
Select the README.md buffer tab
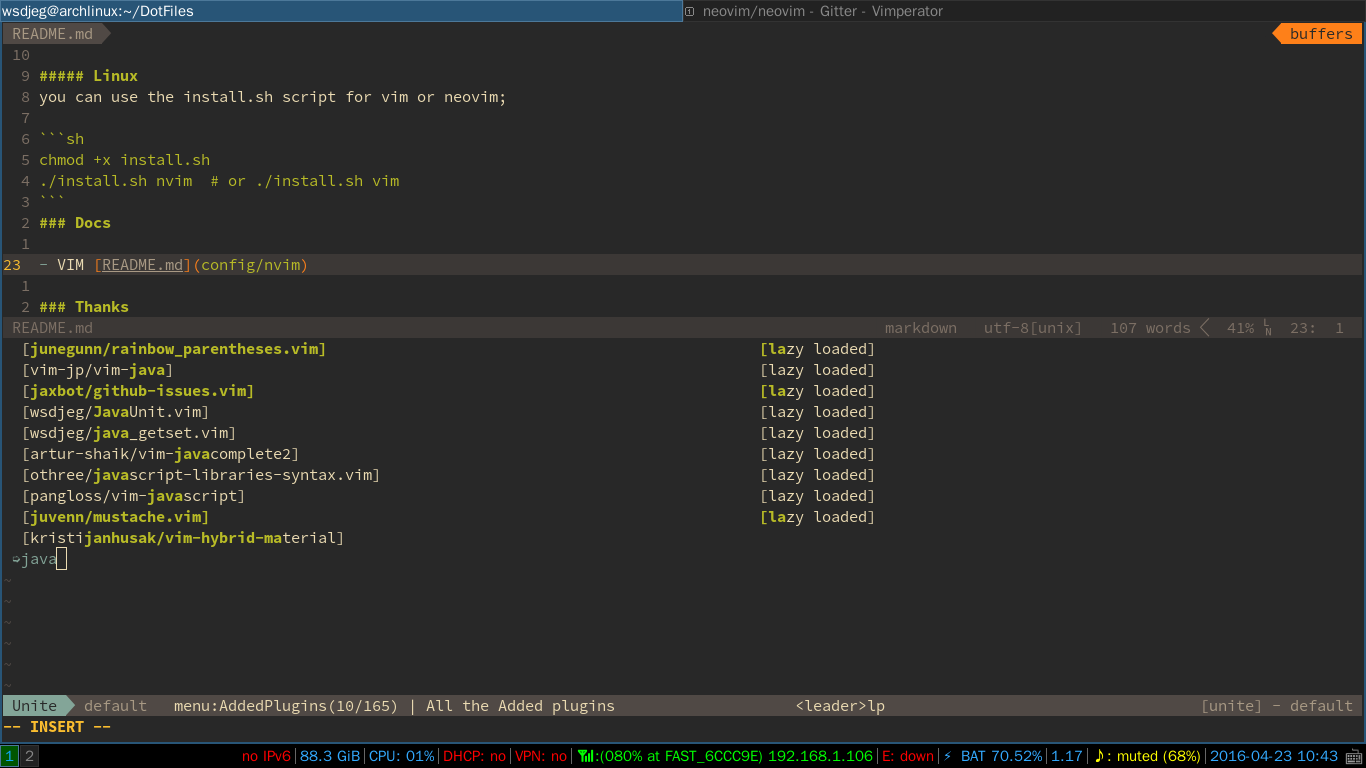pyautogui.click(x=57, y=33)
